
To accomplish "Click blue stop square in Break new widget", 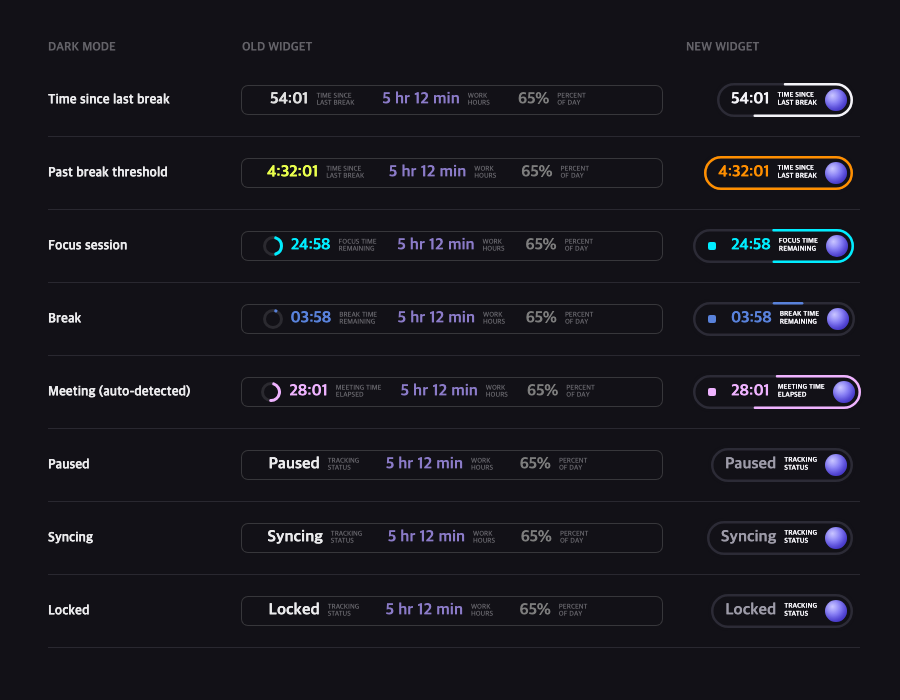I will (712, 318).
